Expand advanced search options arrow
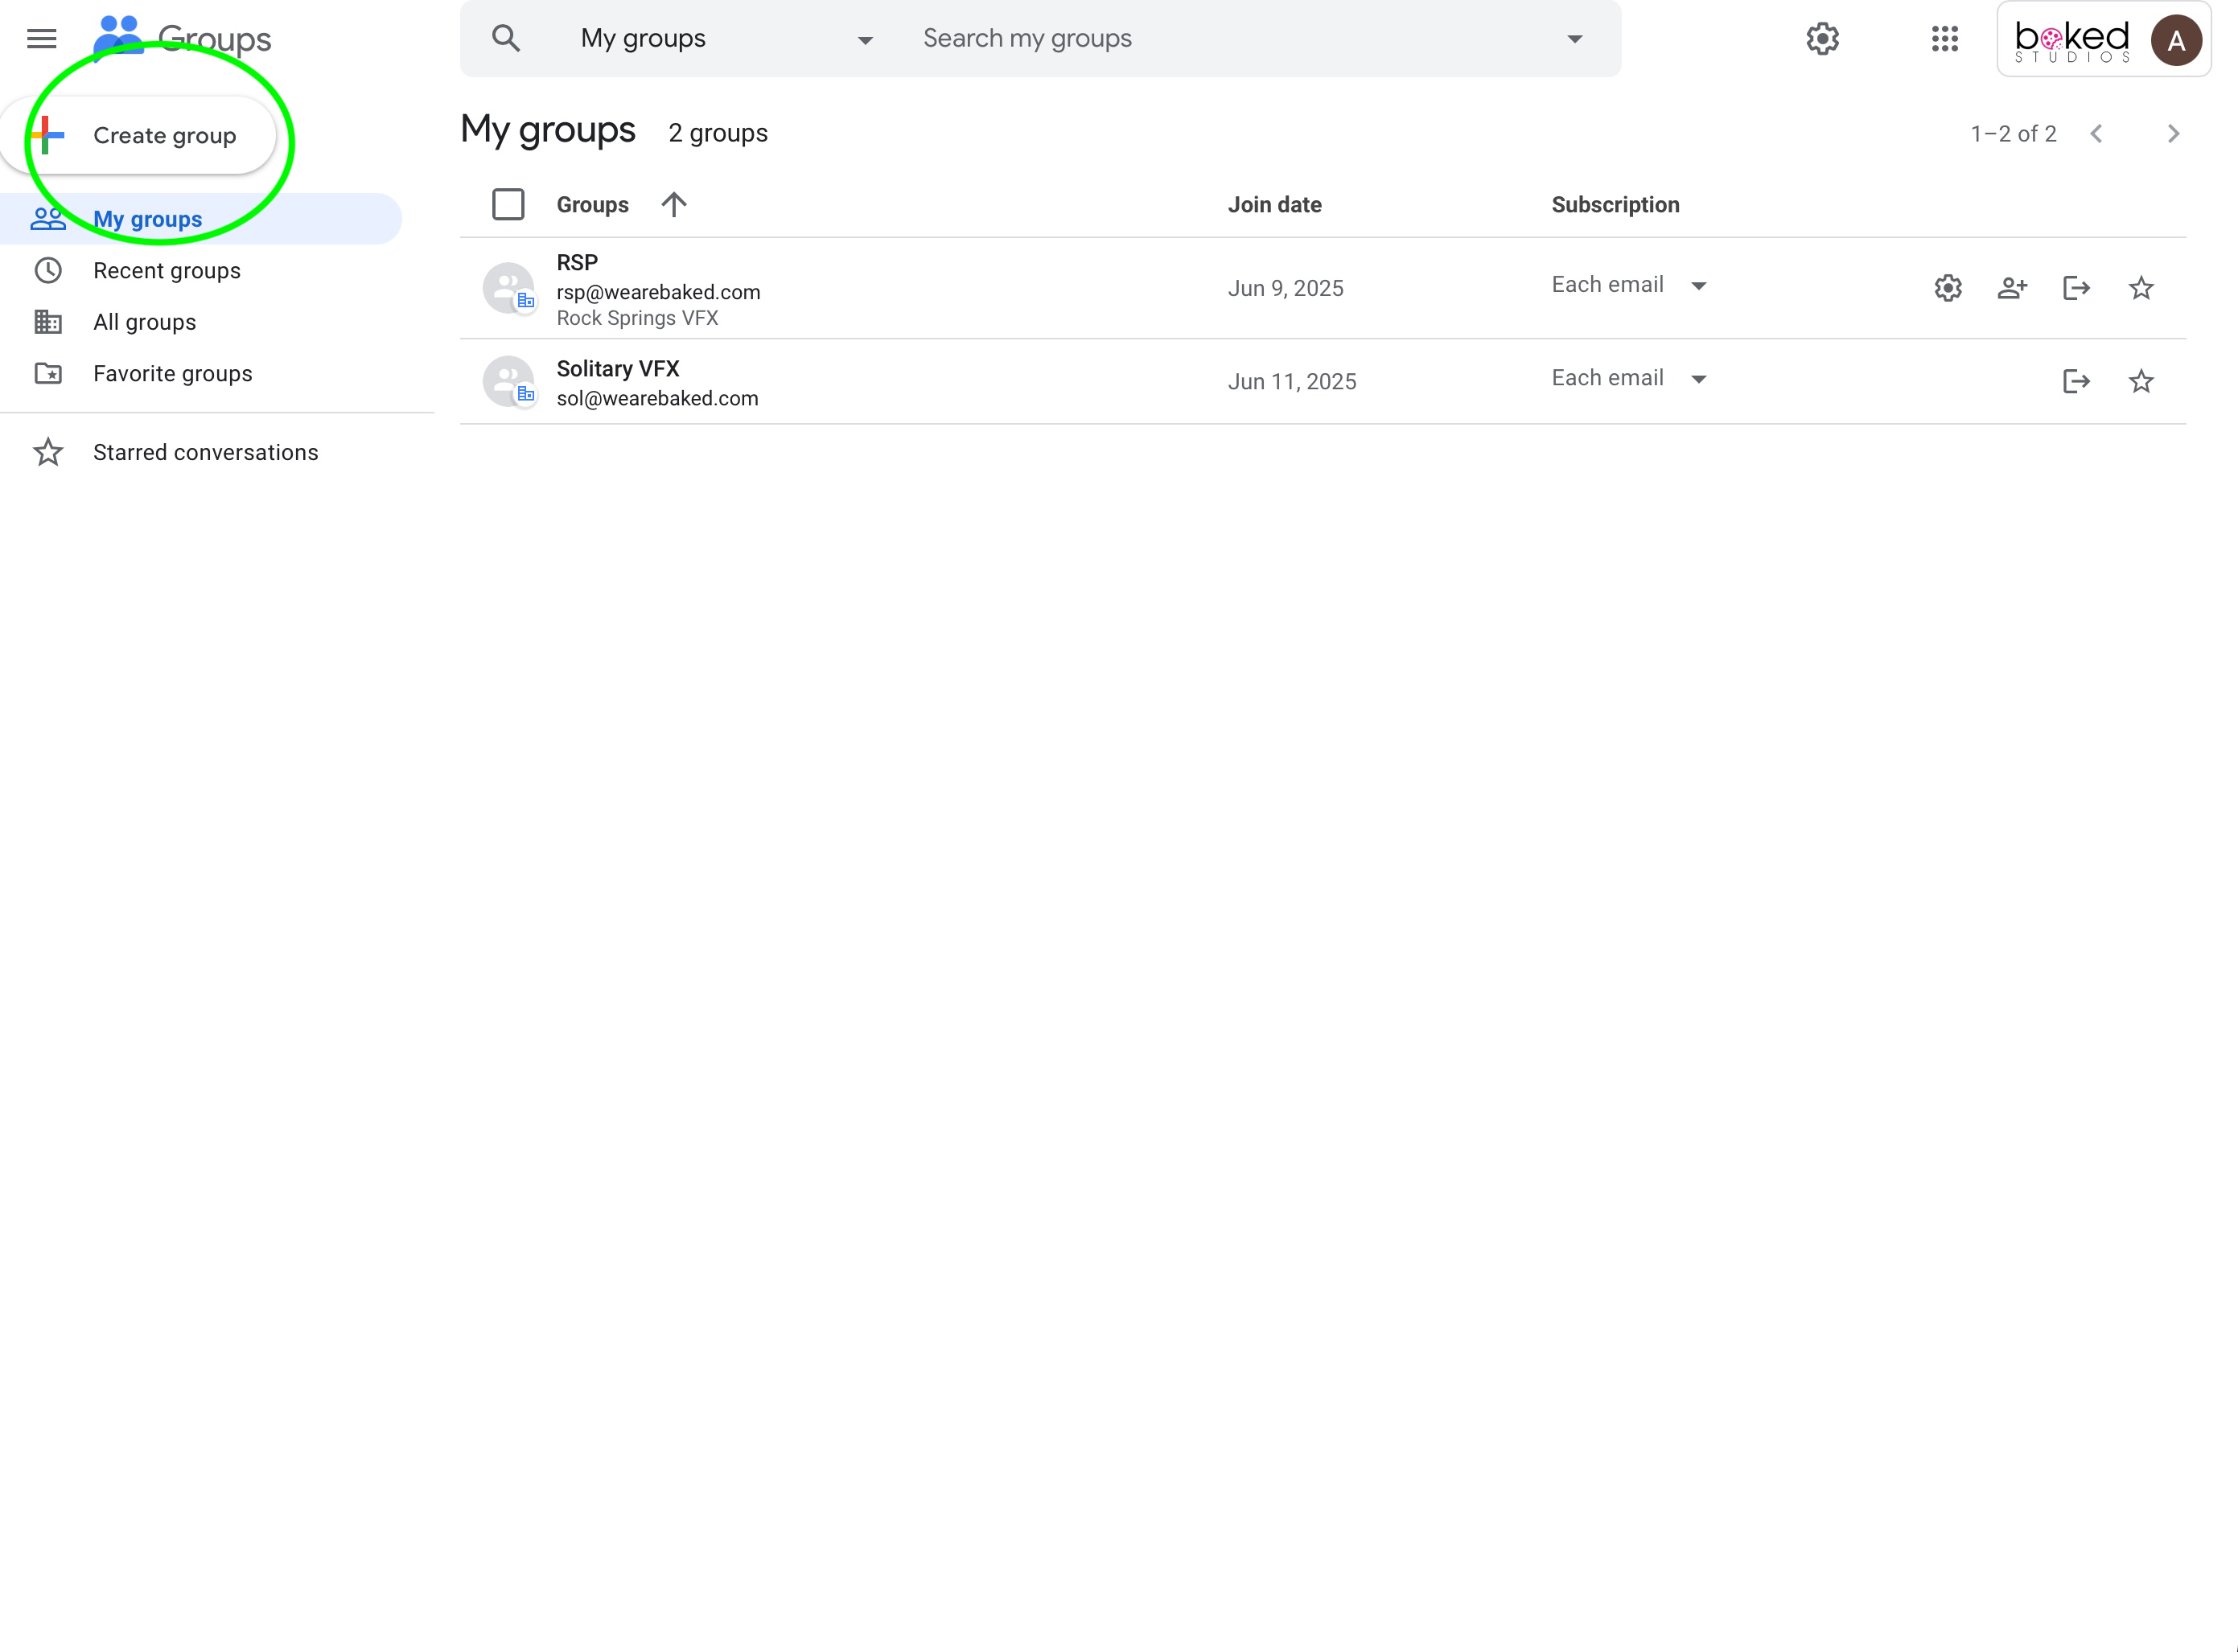Screen dimensions: 2238x1652 pos(1574,40)
